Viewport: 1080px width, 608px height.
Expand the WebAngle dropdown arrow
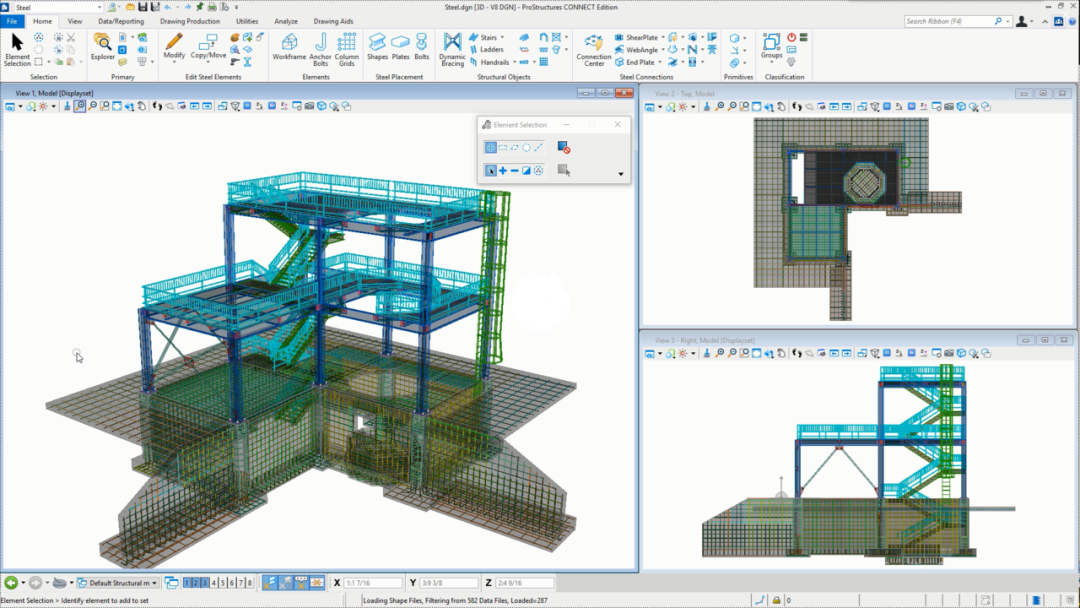[x=663, y=50]
